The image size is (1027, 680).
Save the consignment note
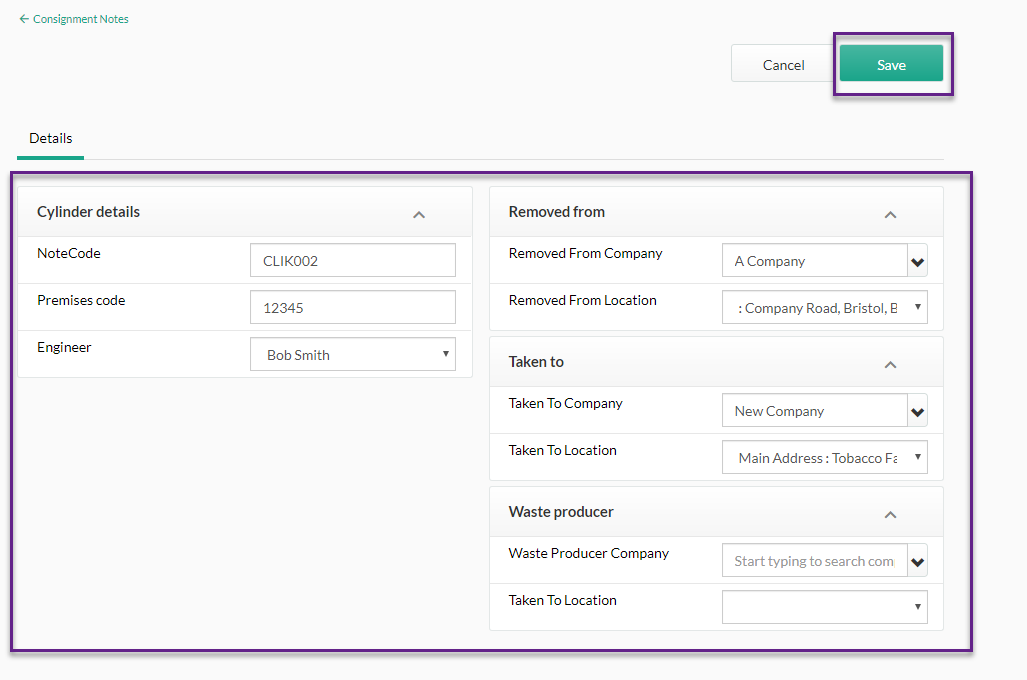coord(890,63)
